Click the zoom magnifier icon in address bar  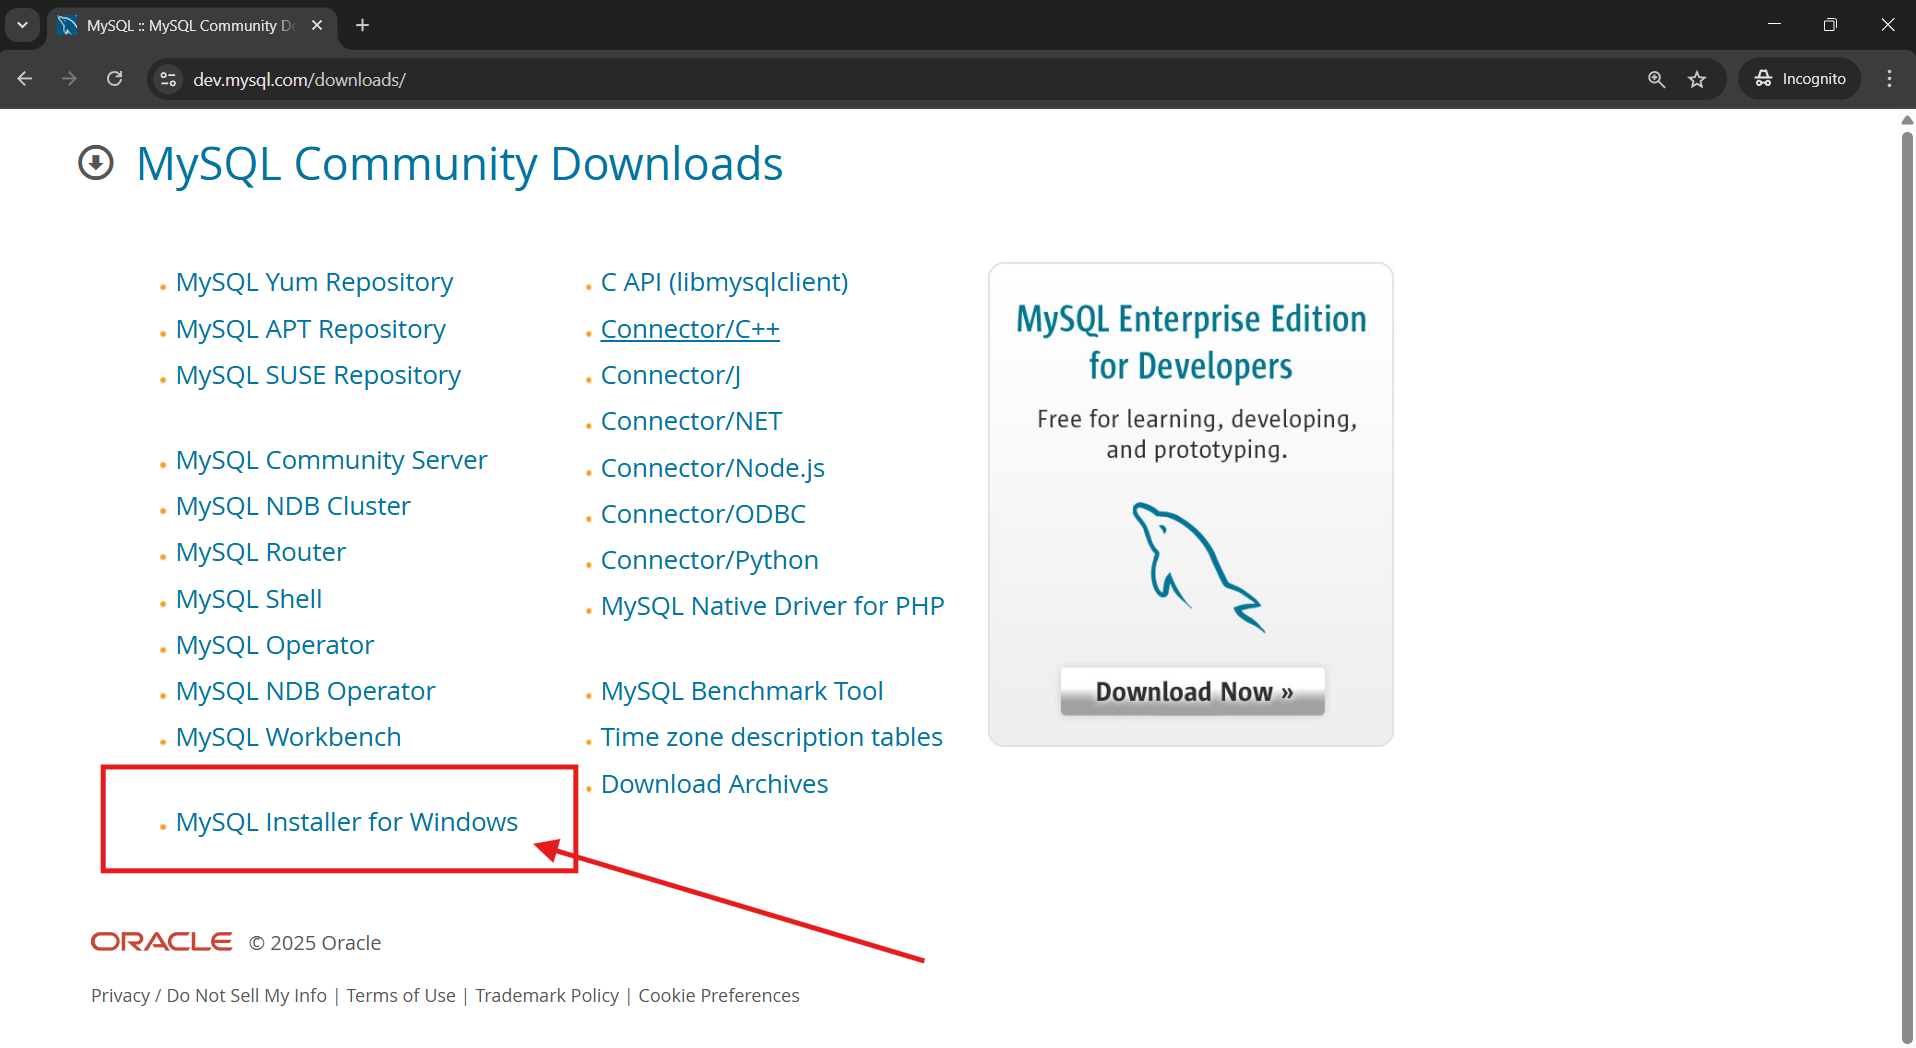tap(1656, 79)
